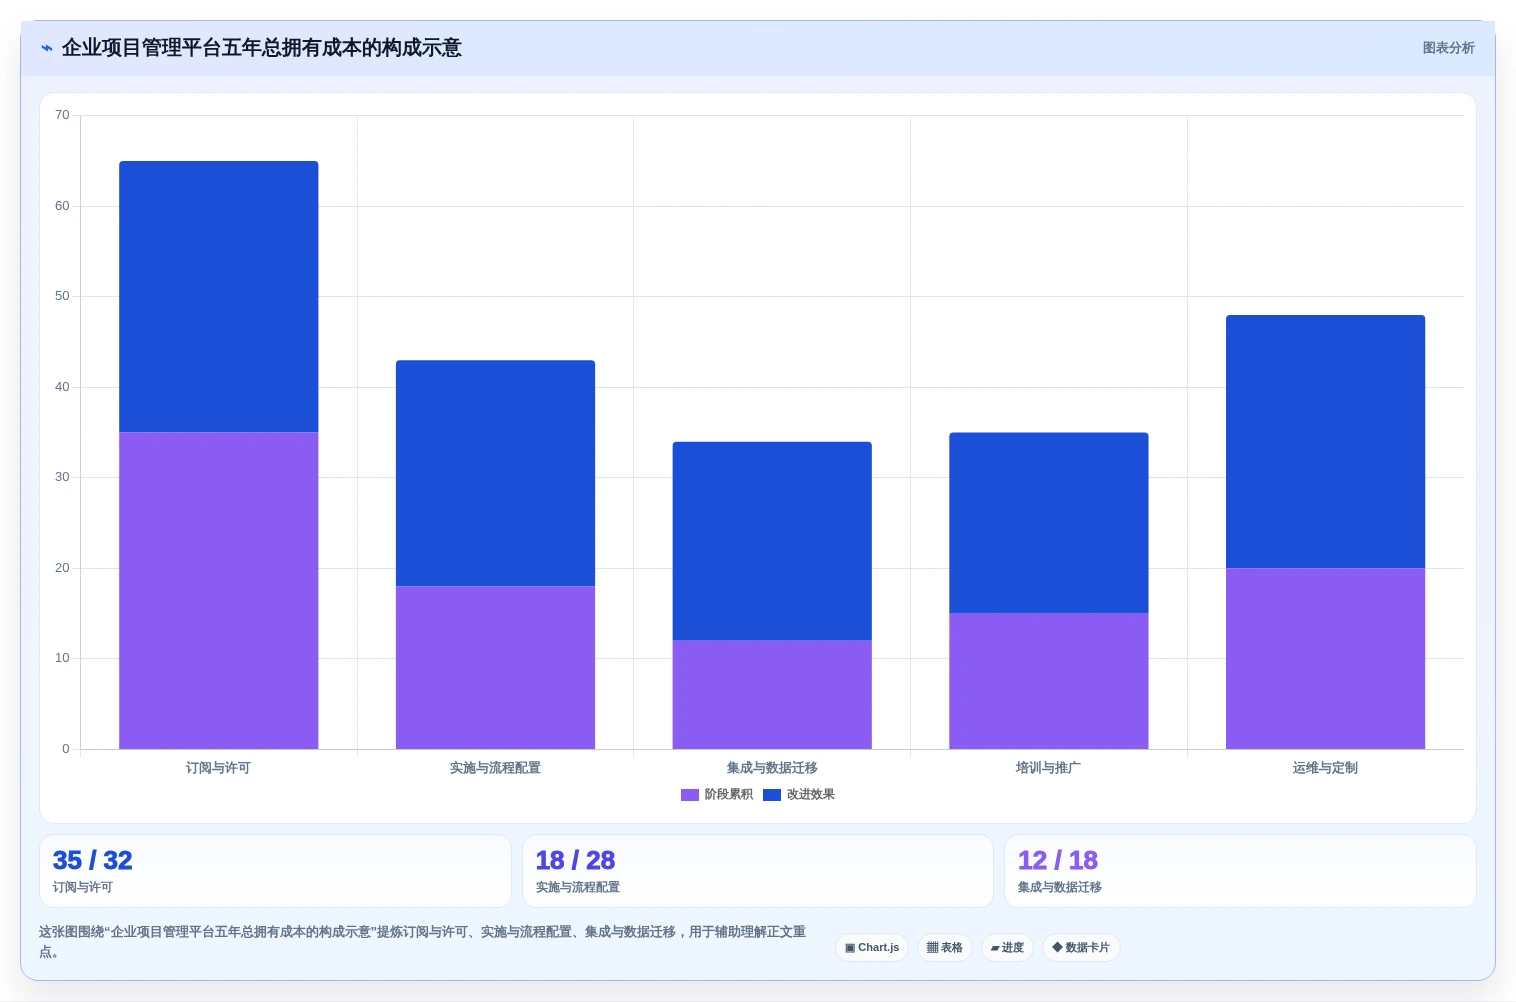Click the x-axis label 集成与数据迁移
1516x1002 pixels.
pos(772,768)
